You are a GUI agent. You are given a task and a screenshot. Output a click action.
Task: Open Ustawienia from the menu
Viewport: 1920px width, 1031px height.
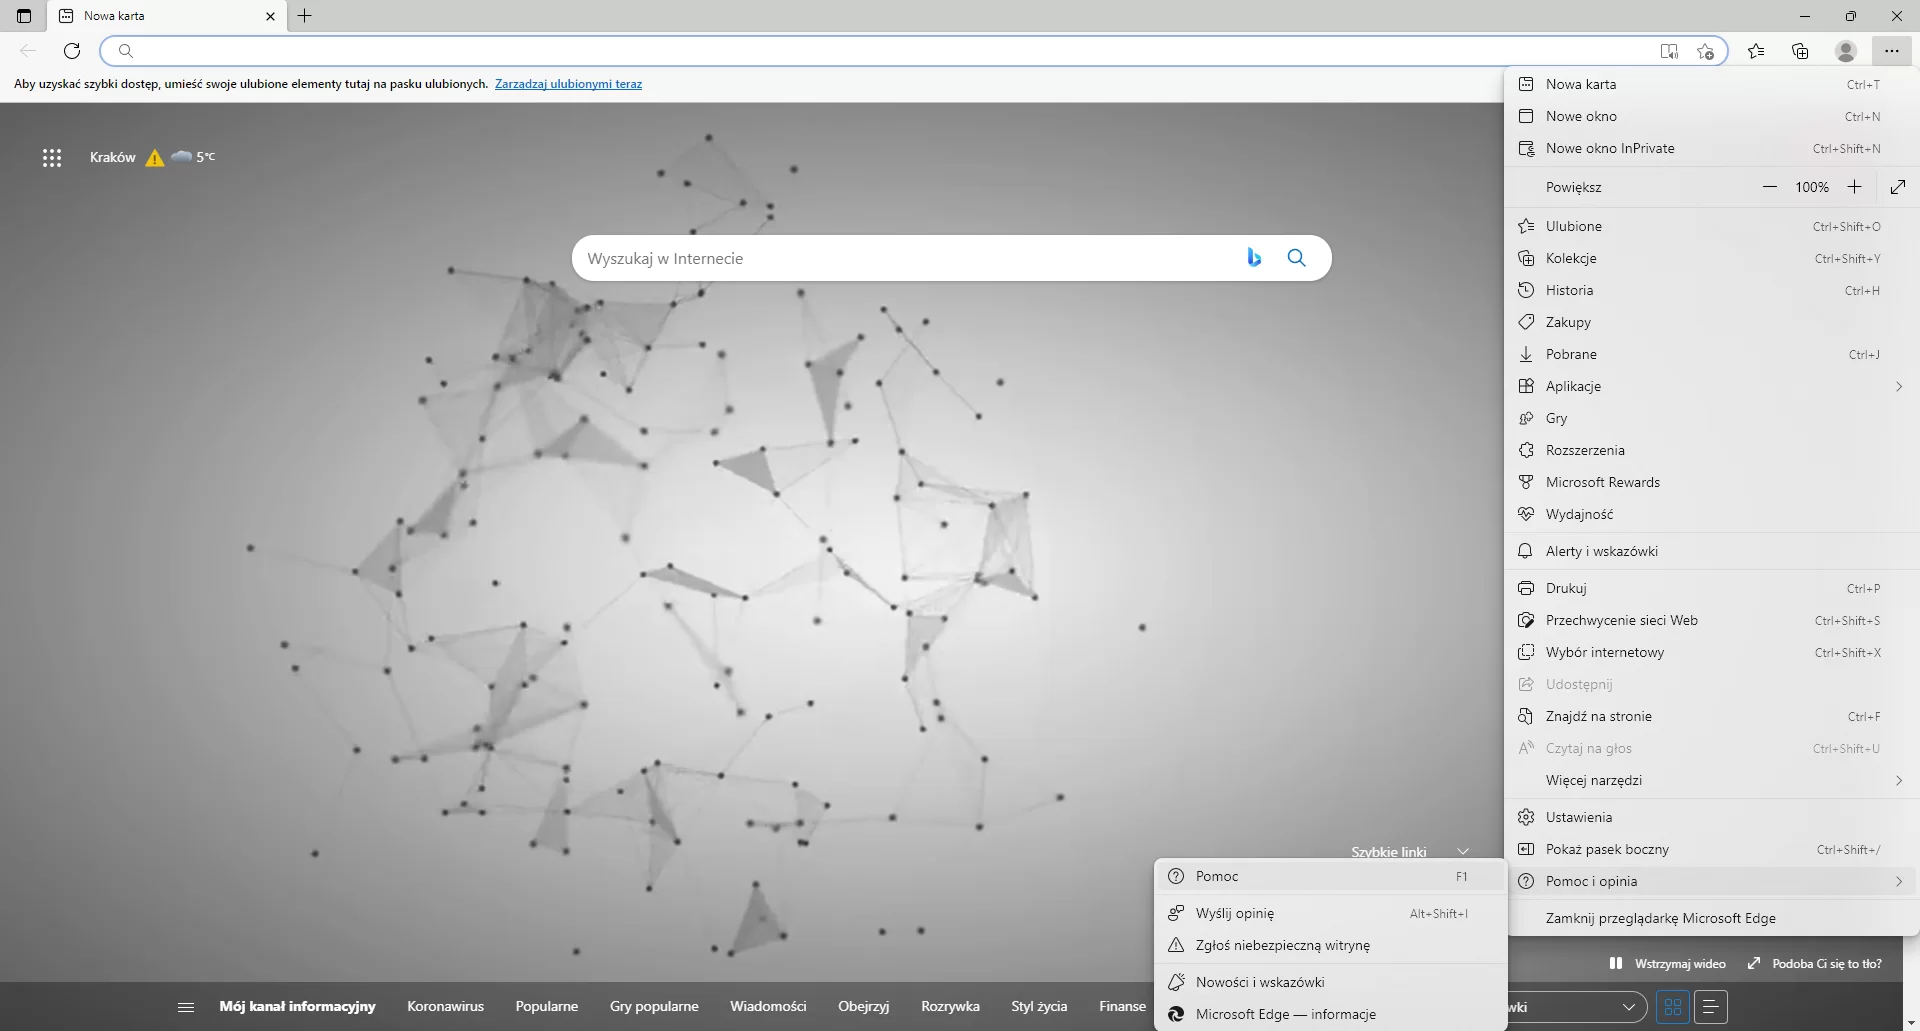tap(1711, 817)
